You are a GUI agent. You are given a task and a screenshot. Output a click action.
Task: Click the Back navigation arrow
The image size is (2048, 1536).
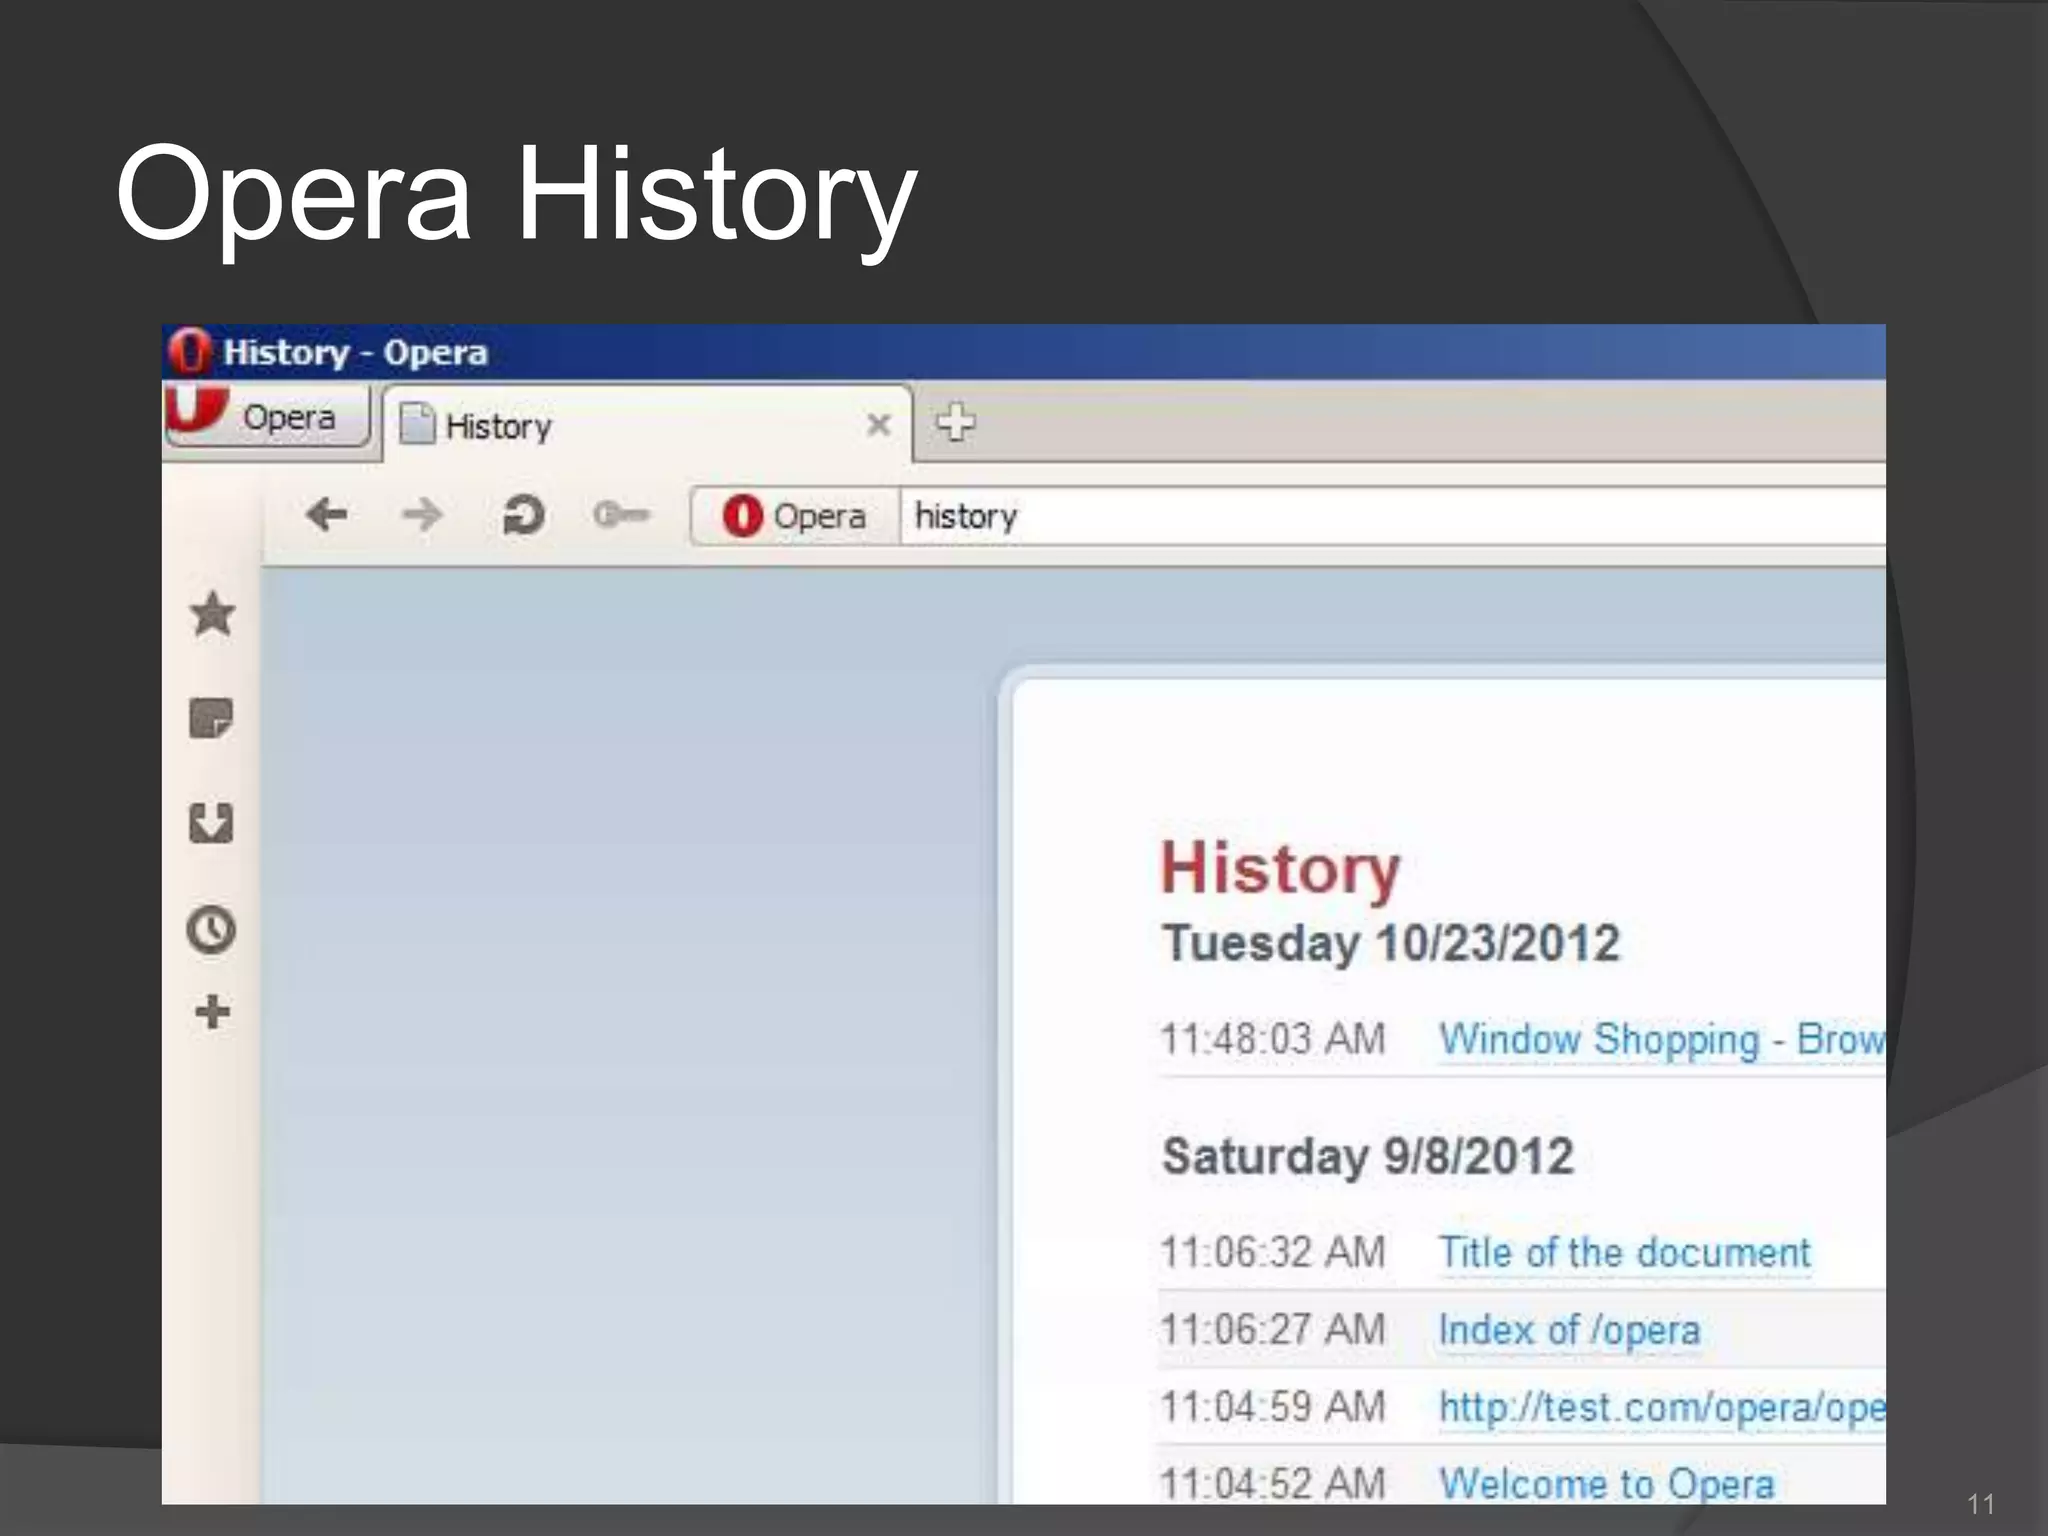click(326, 515)
